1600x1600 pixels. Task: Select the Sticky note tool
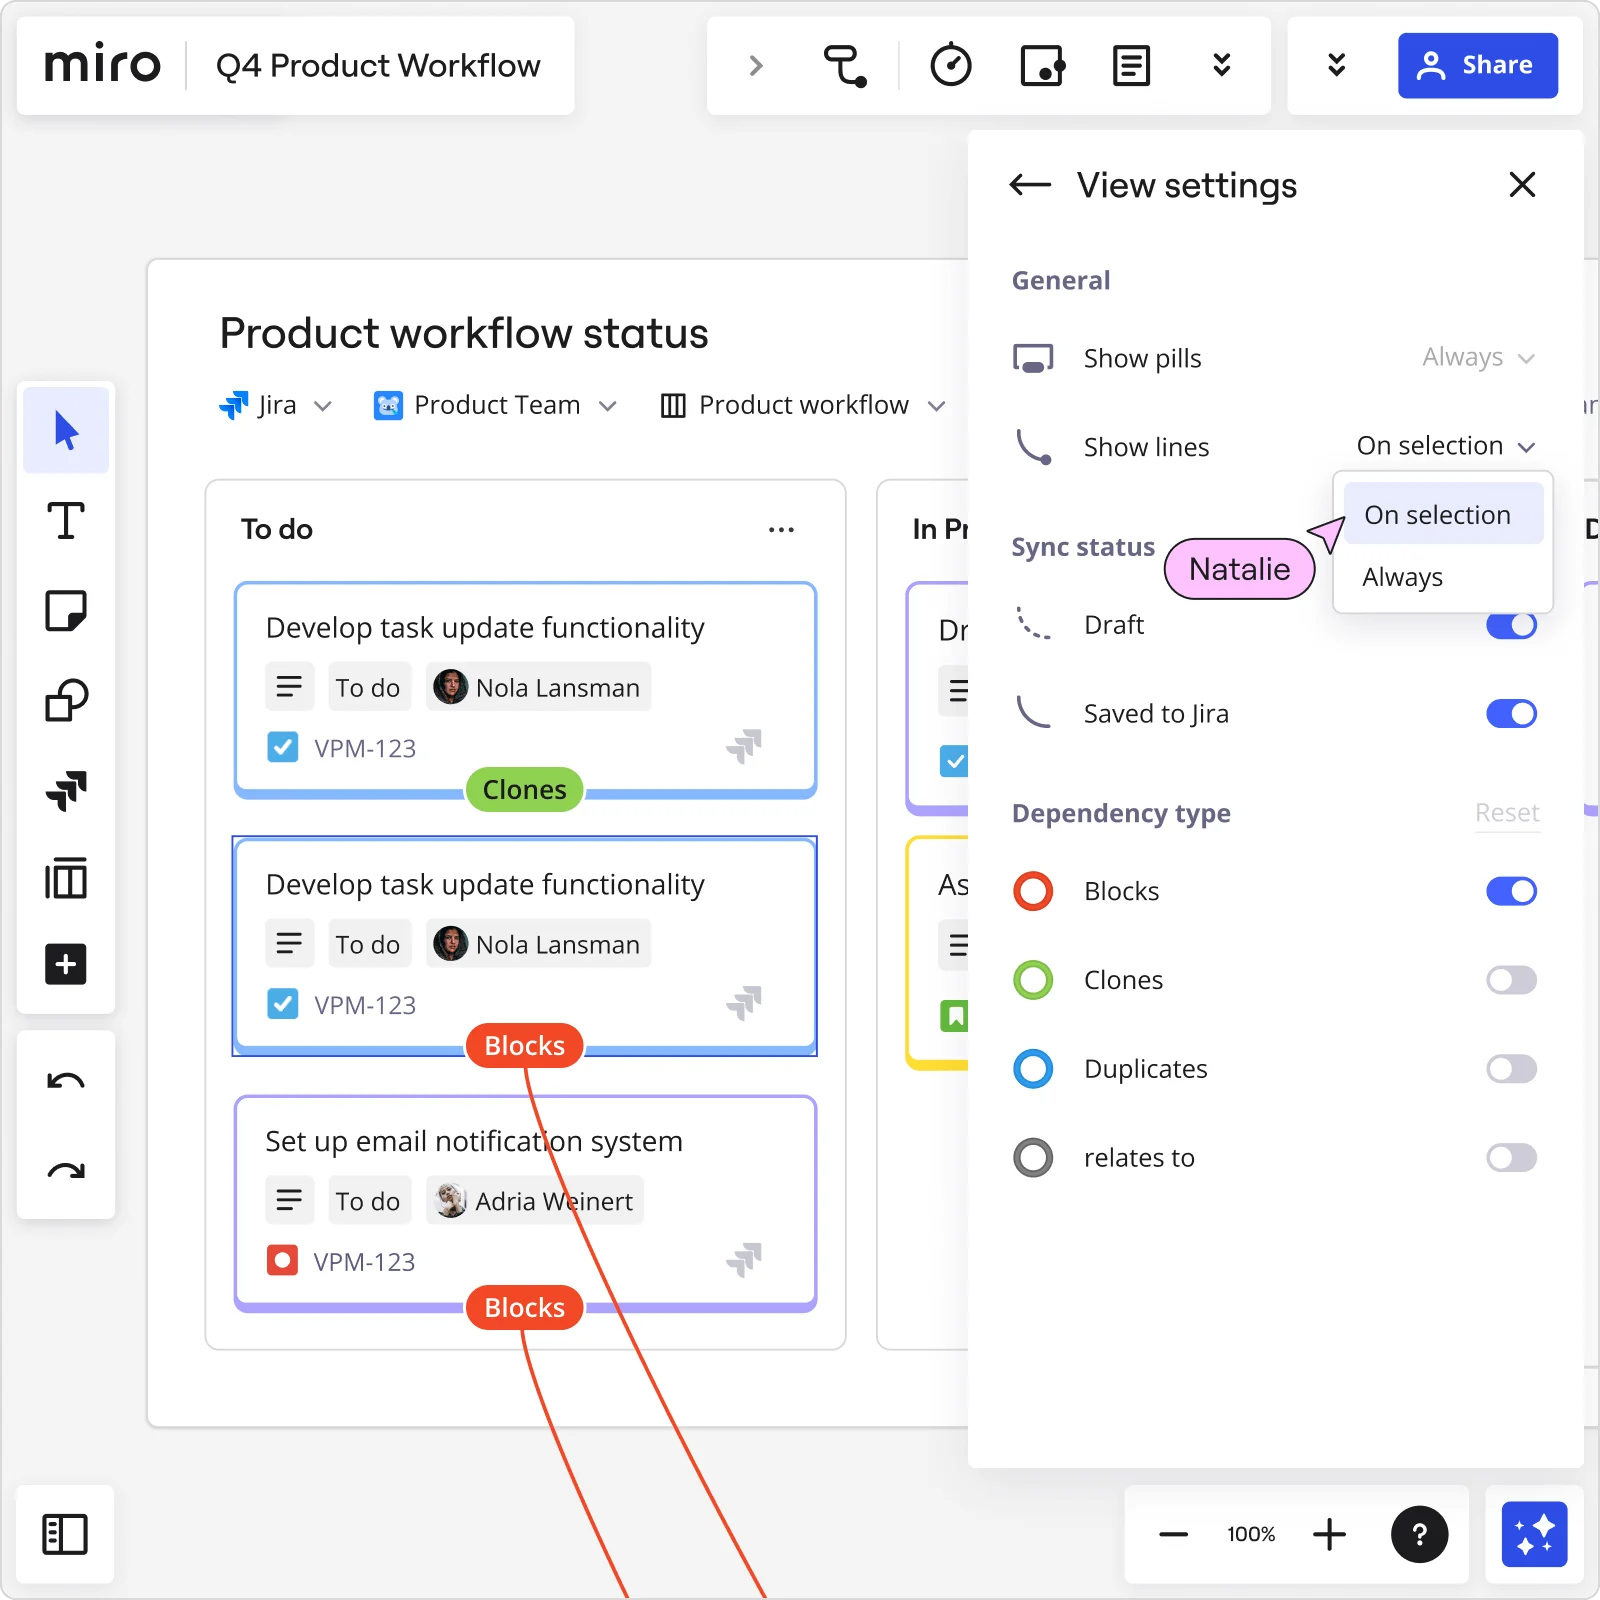coord(66,610)
